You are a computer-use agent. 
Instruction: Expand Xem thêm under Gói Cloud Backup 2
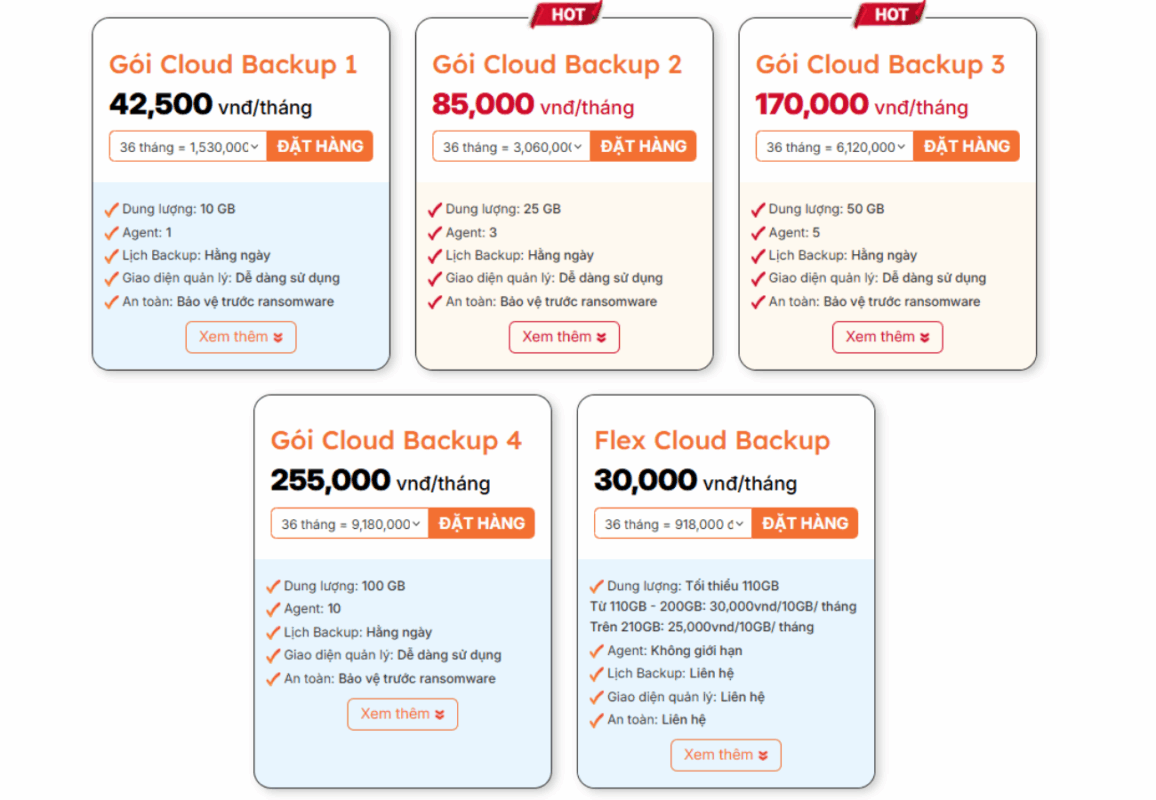coord(564,337)
